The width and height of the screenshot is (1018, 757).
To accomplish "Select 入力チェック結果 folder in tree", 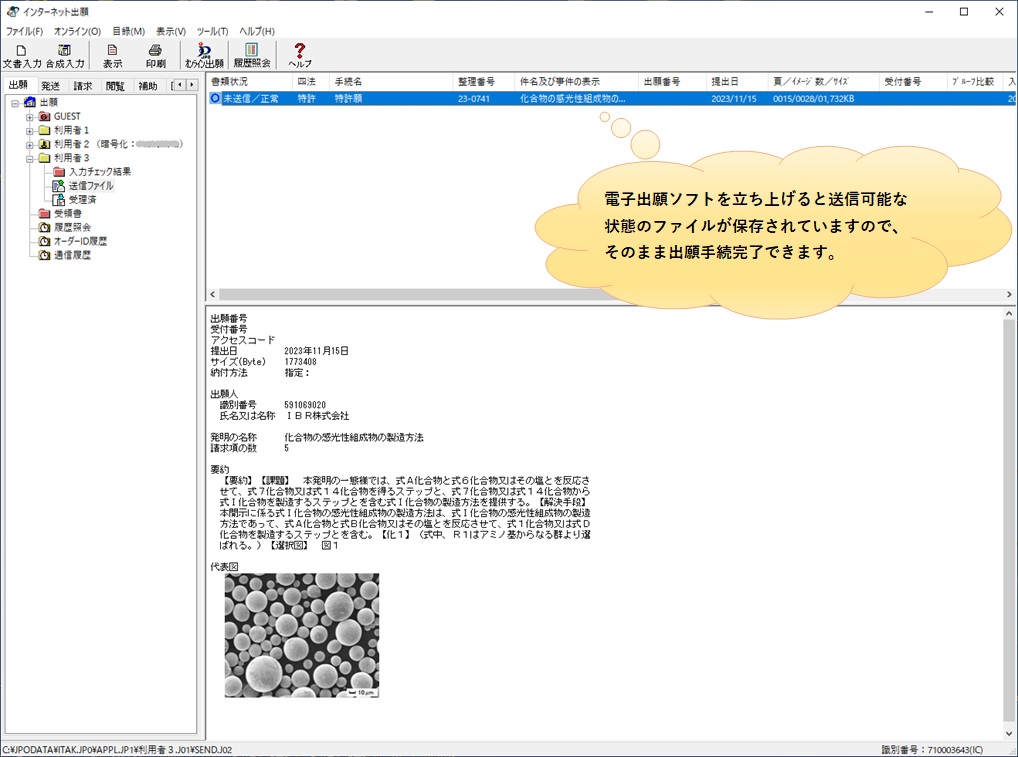I will (x=99, y=172).
